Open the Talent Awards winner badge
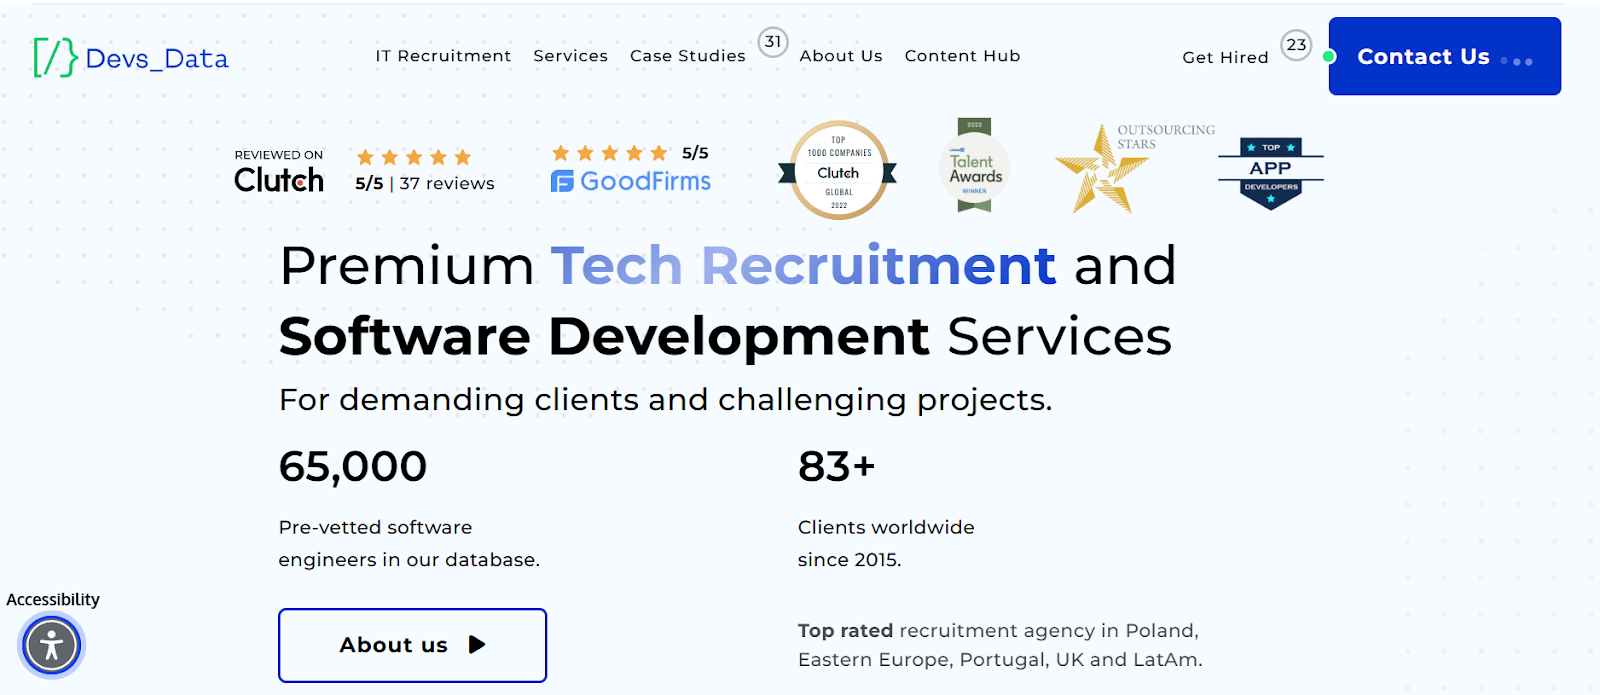The width and height of the screenshot is (1600, 695). 975,166
